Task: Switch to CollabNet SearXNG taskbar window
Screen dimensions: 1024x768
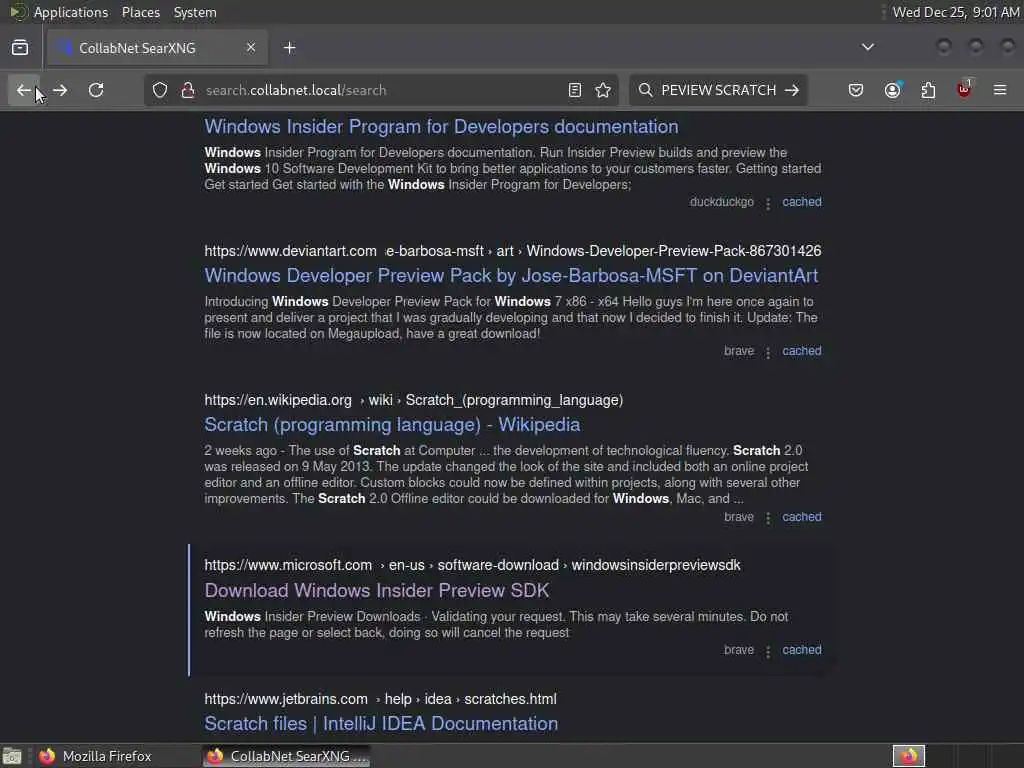Action: tap(286, 756)
